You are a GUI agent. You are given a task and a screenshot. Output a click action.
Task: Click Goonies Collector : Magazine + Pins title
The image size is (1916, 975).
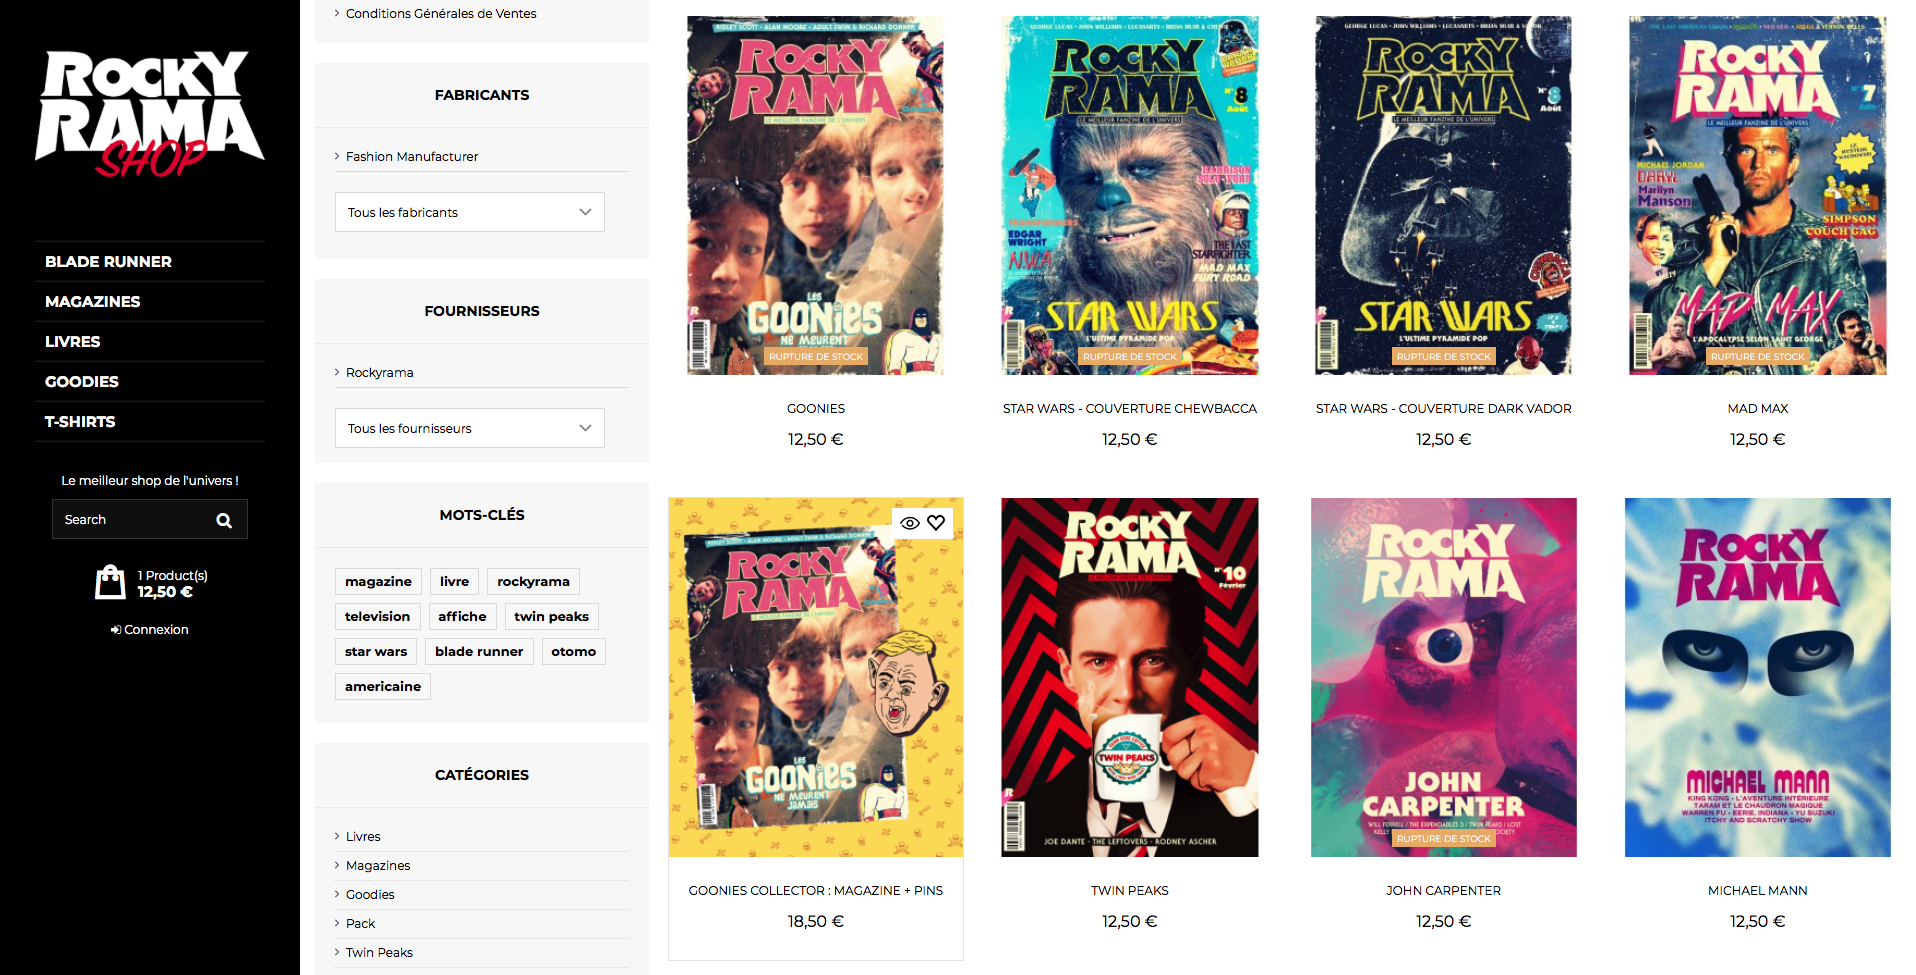tap(816, 890)
